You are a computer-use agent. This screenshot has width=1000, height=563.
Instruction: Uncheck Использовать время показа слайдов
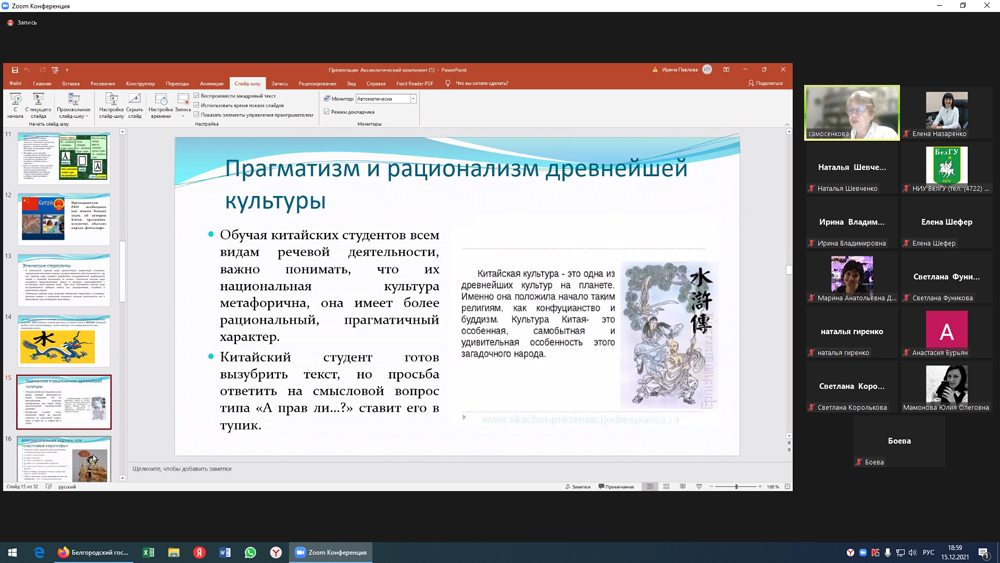(x=197, y=105)
